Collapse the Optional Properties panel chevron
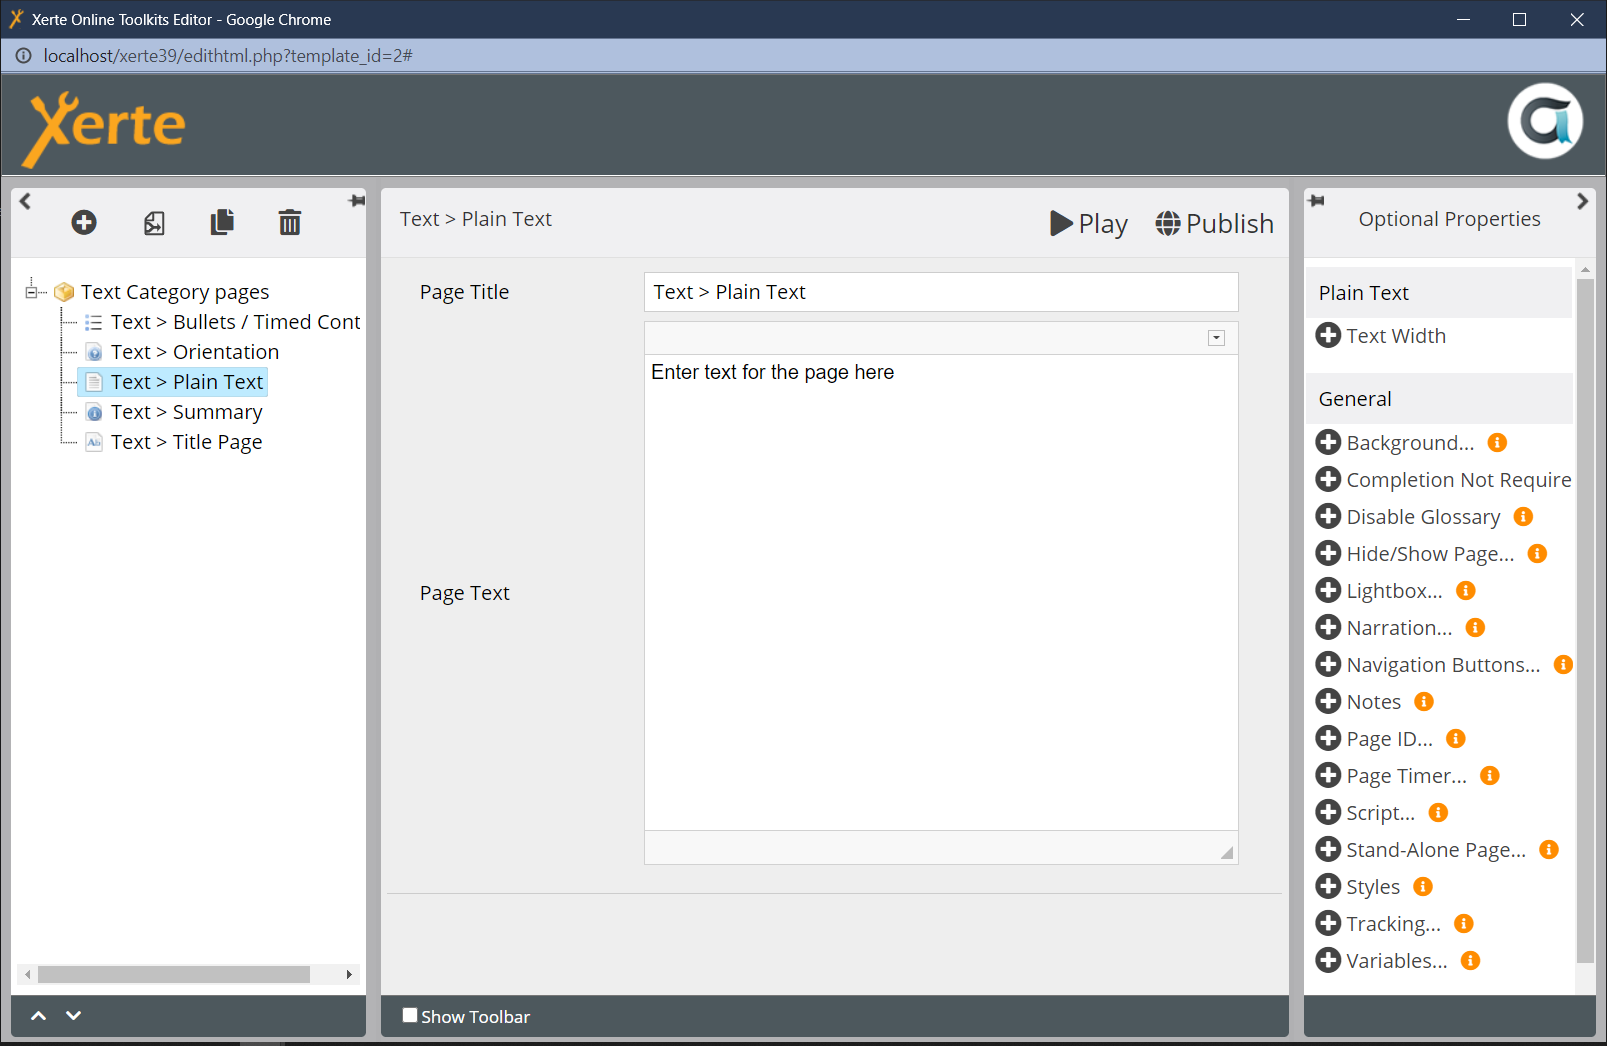Image resolution: width=1607 pixels, height=1046 pixels. (x=1582, y=201)
